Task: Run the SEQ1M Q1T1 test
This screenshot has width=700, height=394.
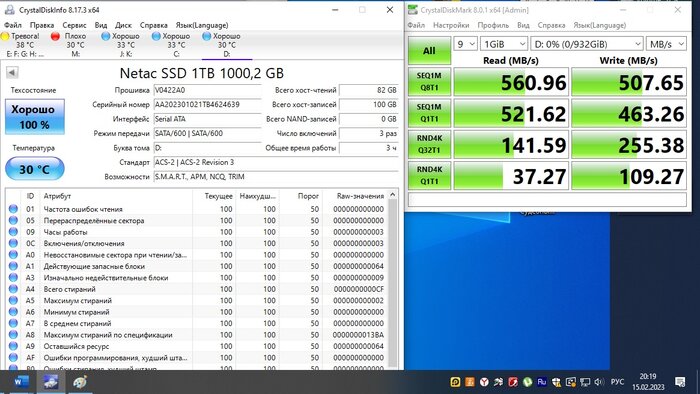Action: click(x=429, y=113)
